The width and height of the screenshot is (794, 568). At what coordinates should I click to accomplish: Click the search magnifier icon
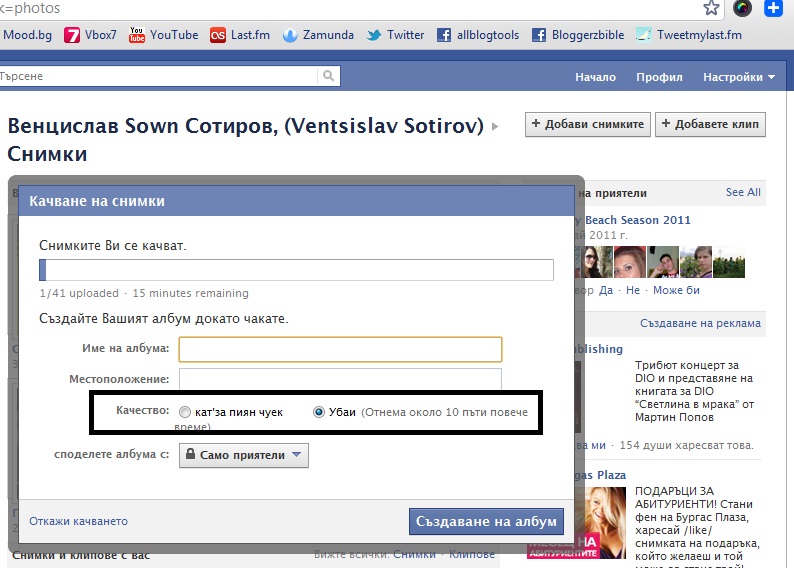click(x=329, y=76)
